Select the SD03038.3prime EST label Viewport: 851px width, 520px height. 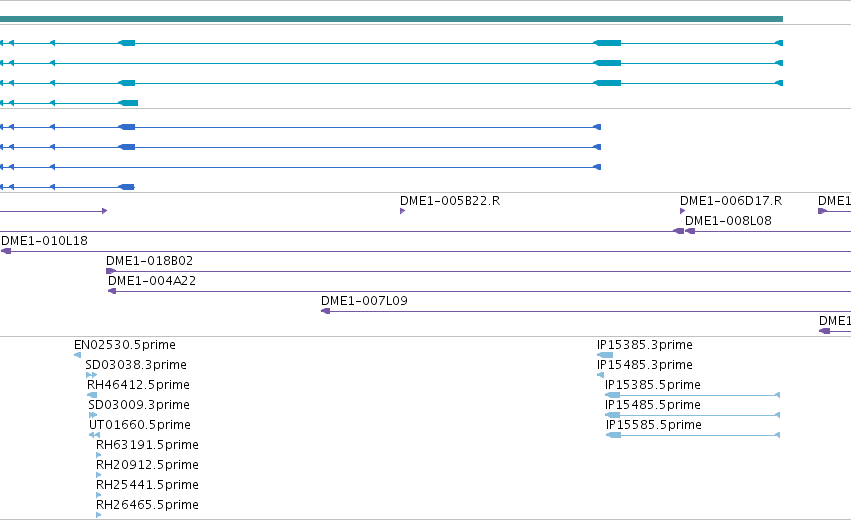tap(136, 365)
